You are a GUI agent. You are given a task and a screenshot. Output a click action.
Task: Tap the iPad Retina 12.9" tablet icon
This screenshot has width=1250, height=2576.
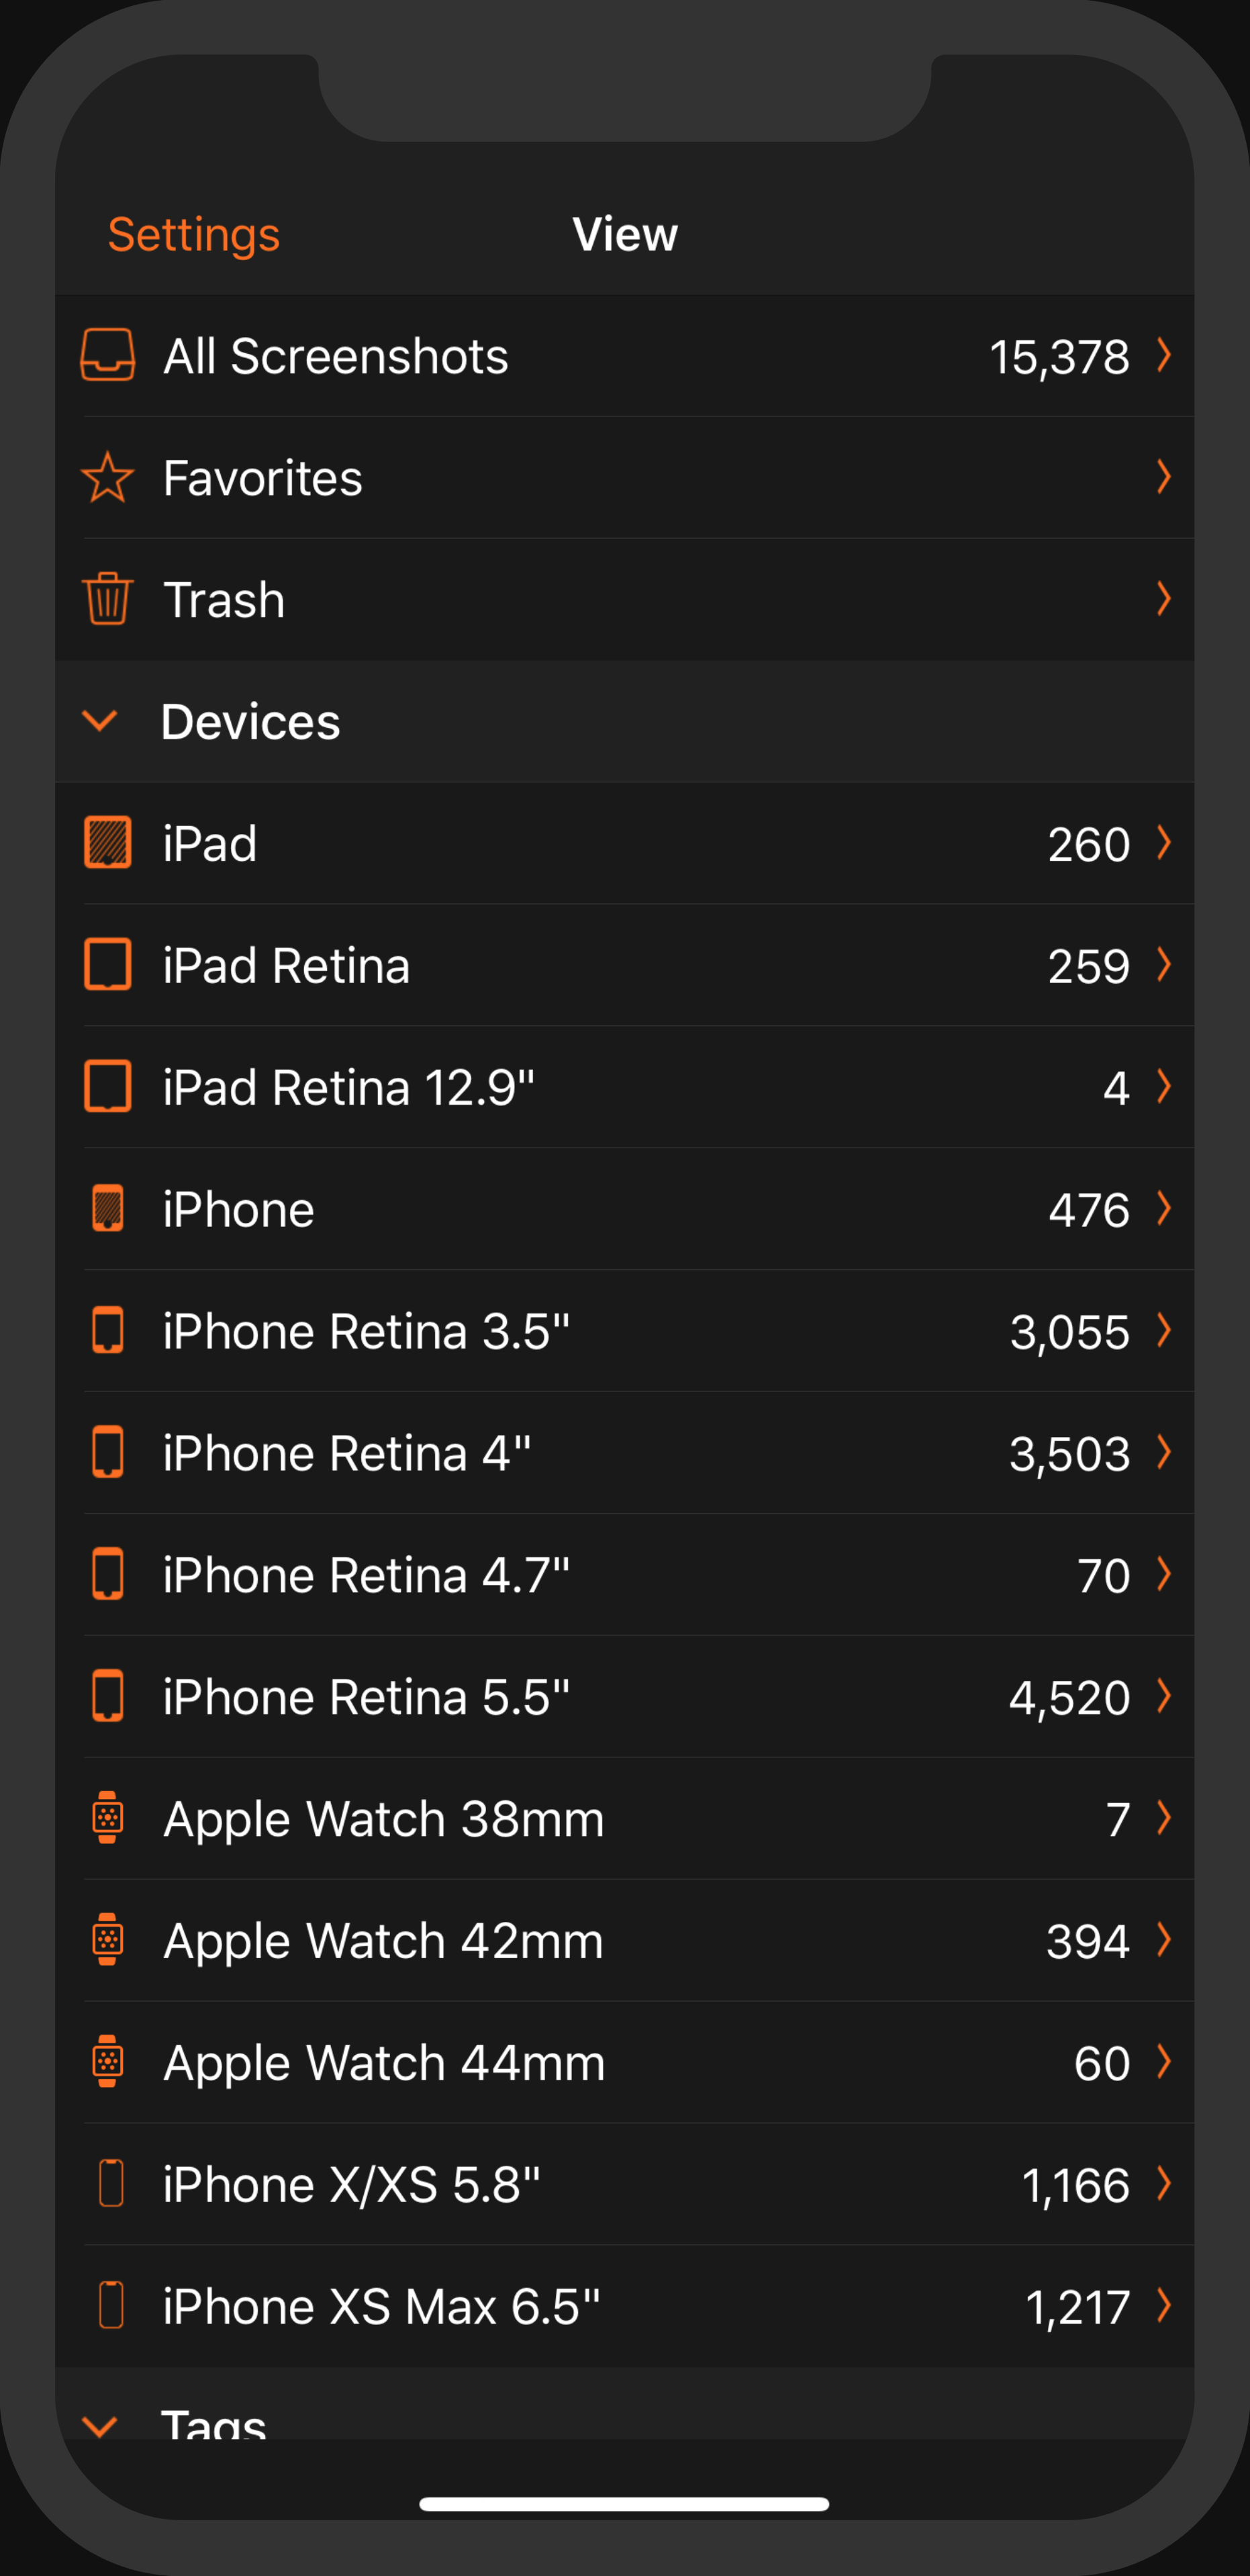click(x=107, y=1087)
